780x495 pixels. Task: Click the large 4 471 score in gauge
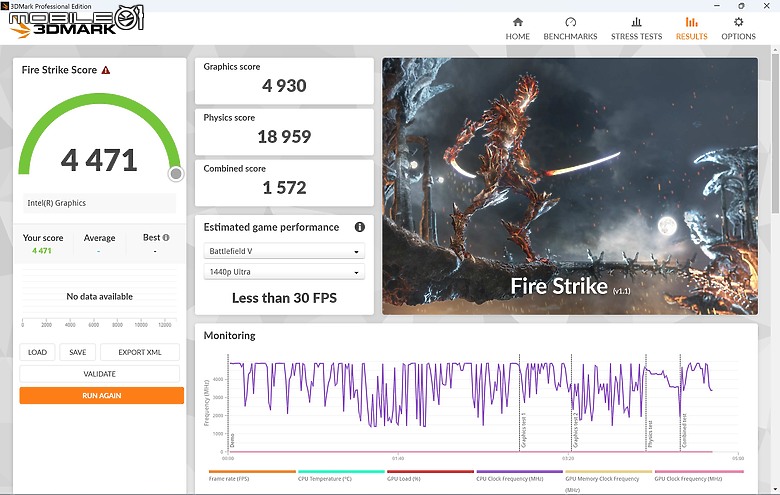click(x=99, y=160)
